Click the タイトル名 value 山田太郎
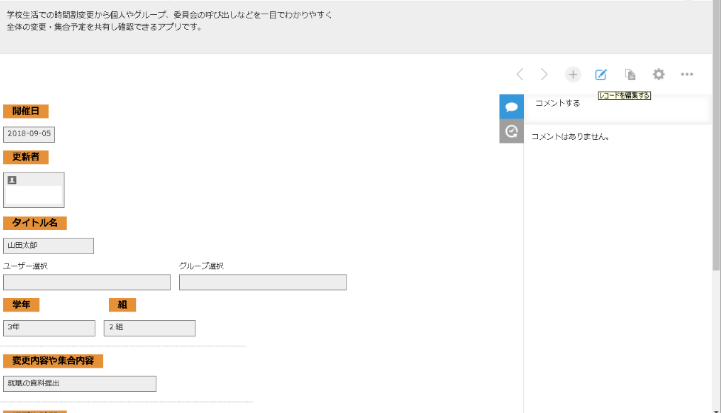 48,246
